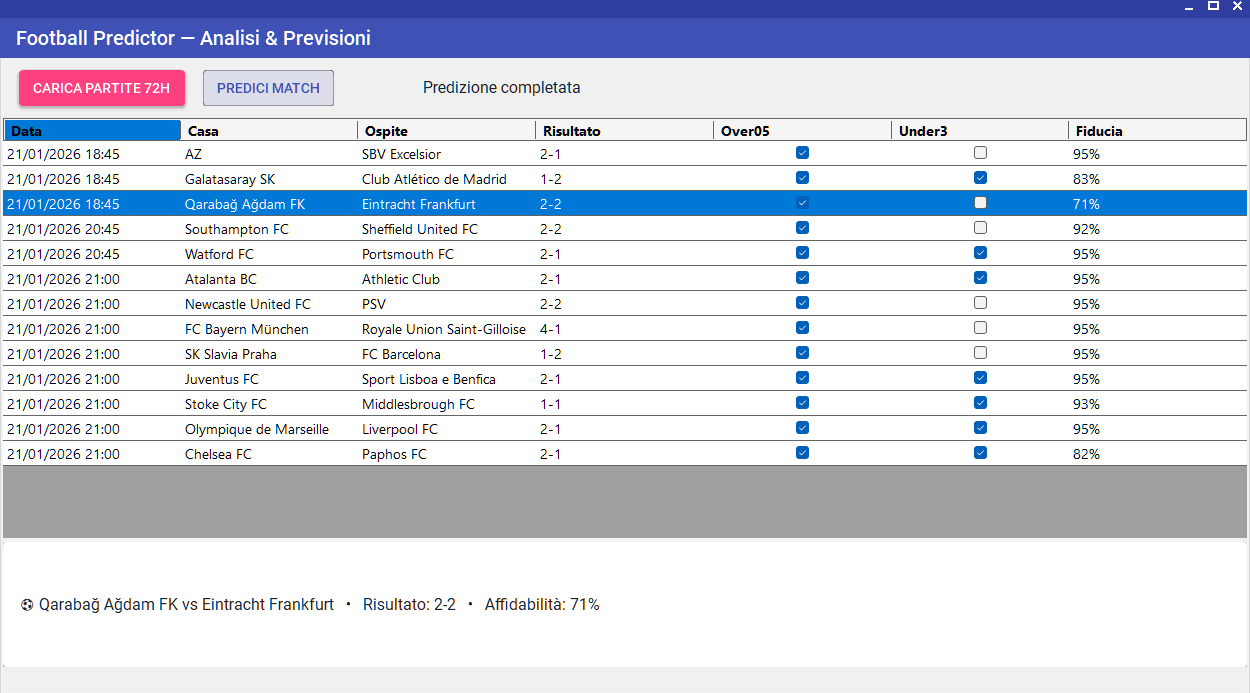
Task: Click the PSV cell
Action: (446, 304)
